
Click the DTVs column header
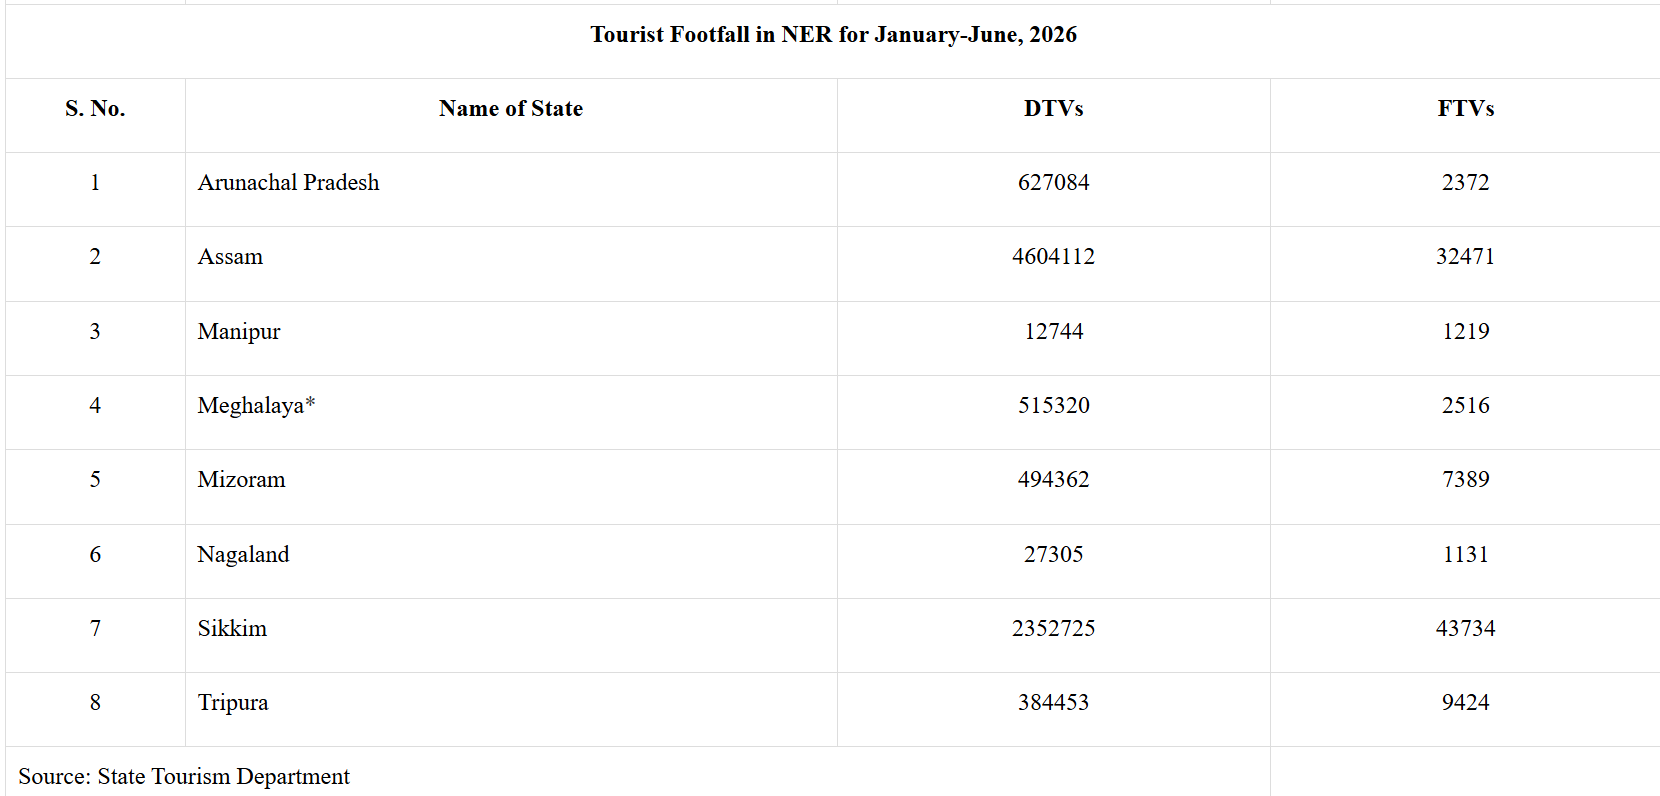pos(1054,108)
